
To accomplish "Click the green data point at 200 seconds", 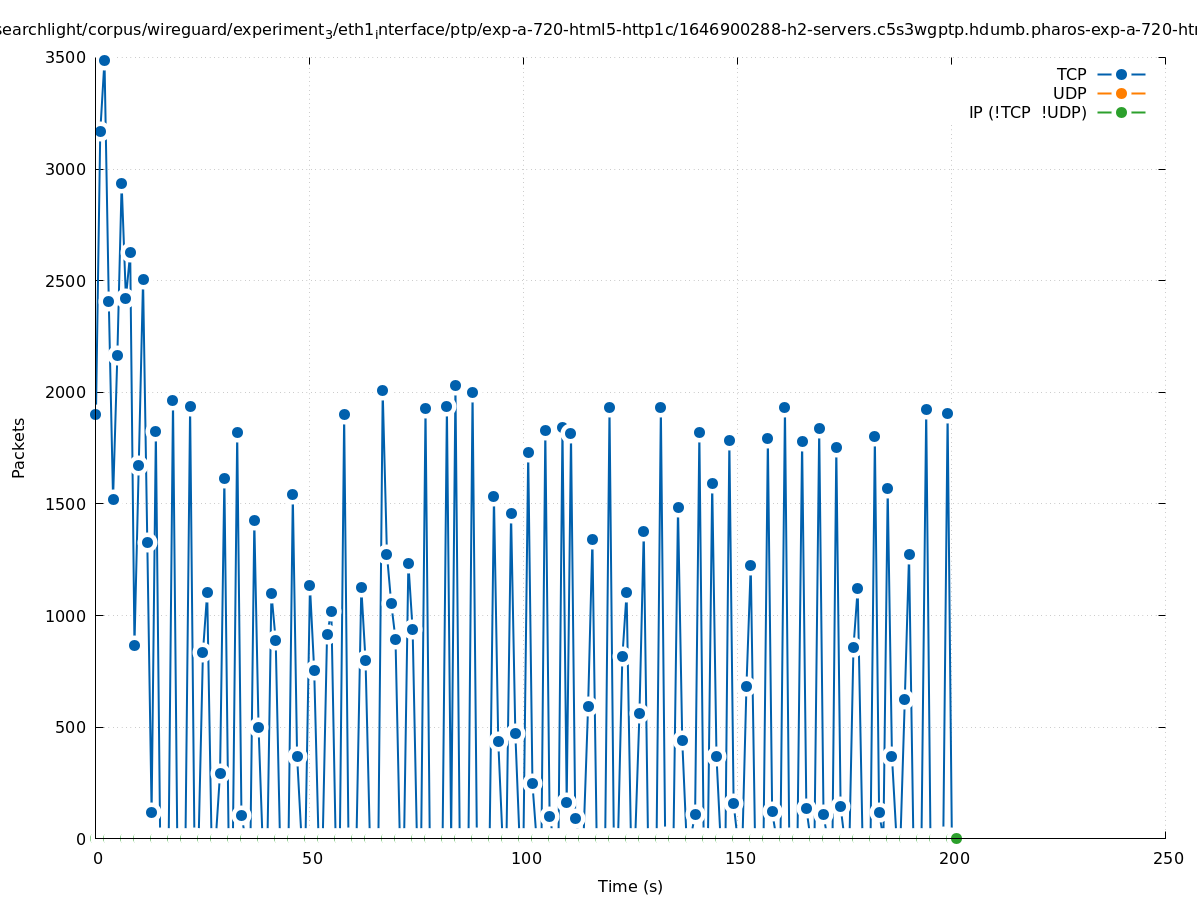I will pos(956,838).
